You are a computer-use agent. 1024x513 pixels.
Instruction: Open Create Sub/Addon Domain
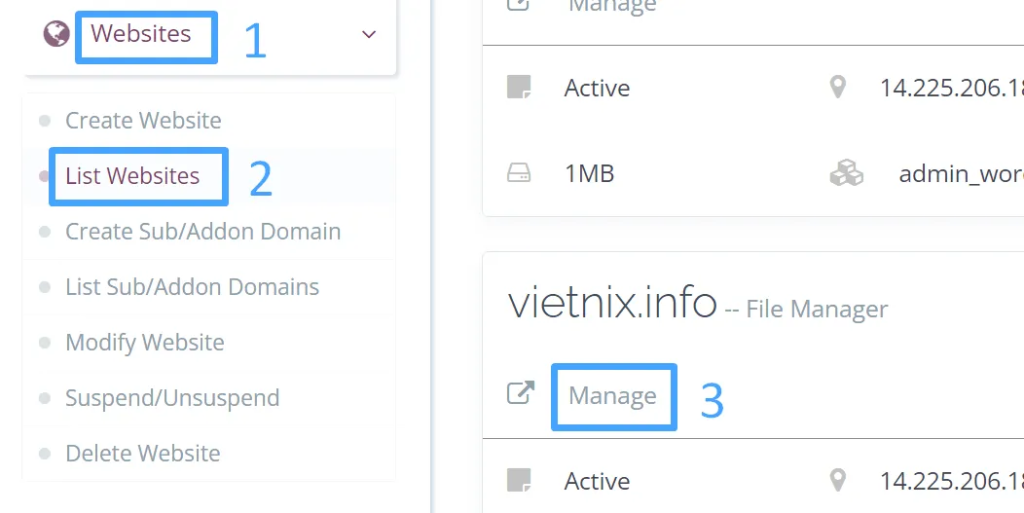[203, 232]
